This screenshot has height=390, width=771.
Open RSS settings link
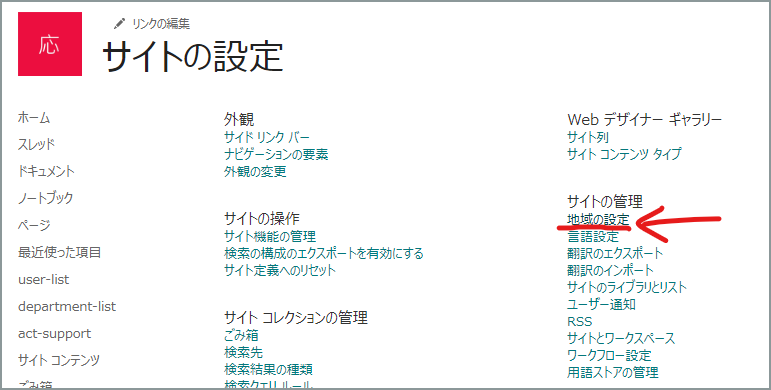point(579,322)
